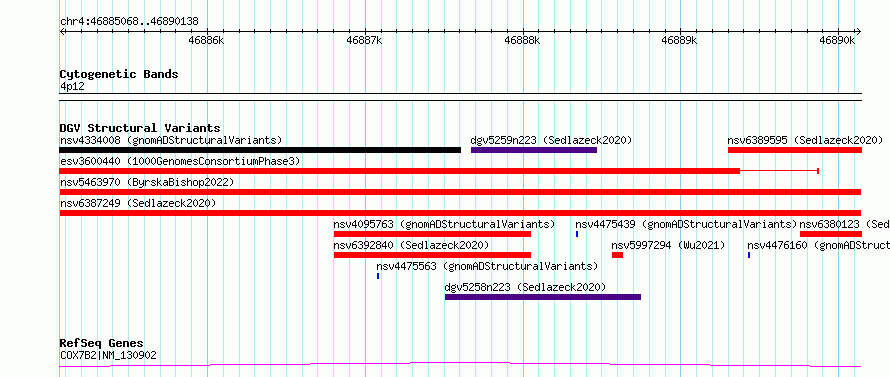Click the magenta COX7B2 gene line
The height and width of the screenshot is (377, 890).
(460, 364)
